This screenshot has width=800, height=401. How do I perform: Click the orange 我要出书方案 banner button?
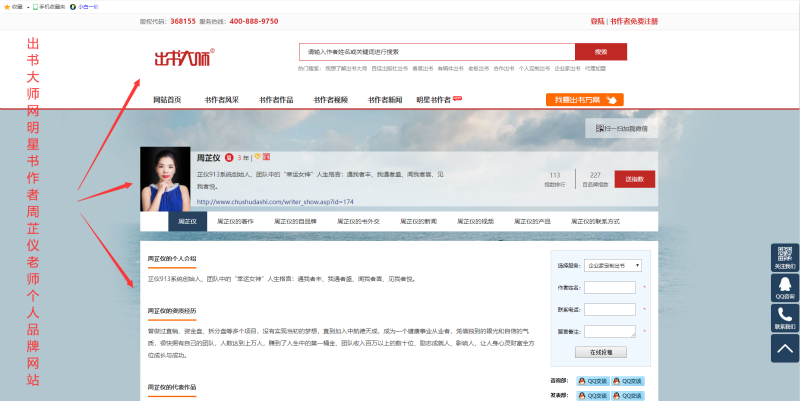585,99
